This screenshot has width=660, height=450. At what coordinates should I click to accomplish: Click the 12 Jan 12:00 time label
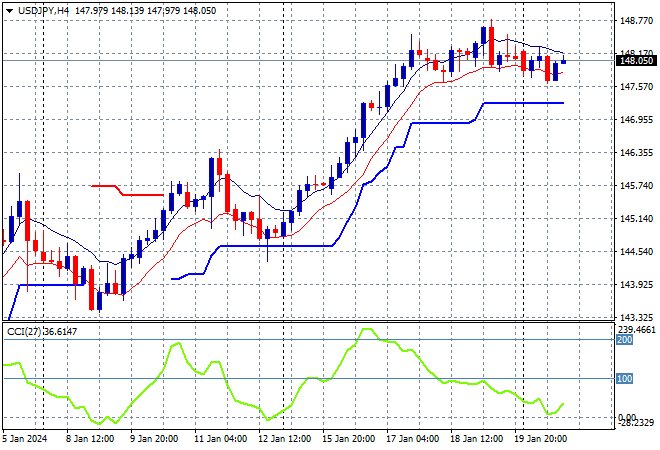tap(283, 438)
